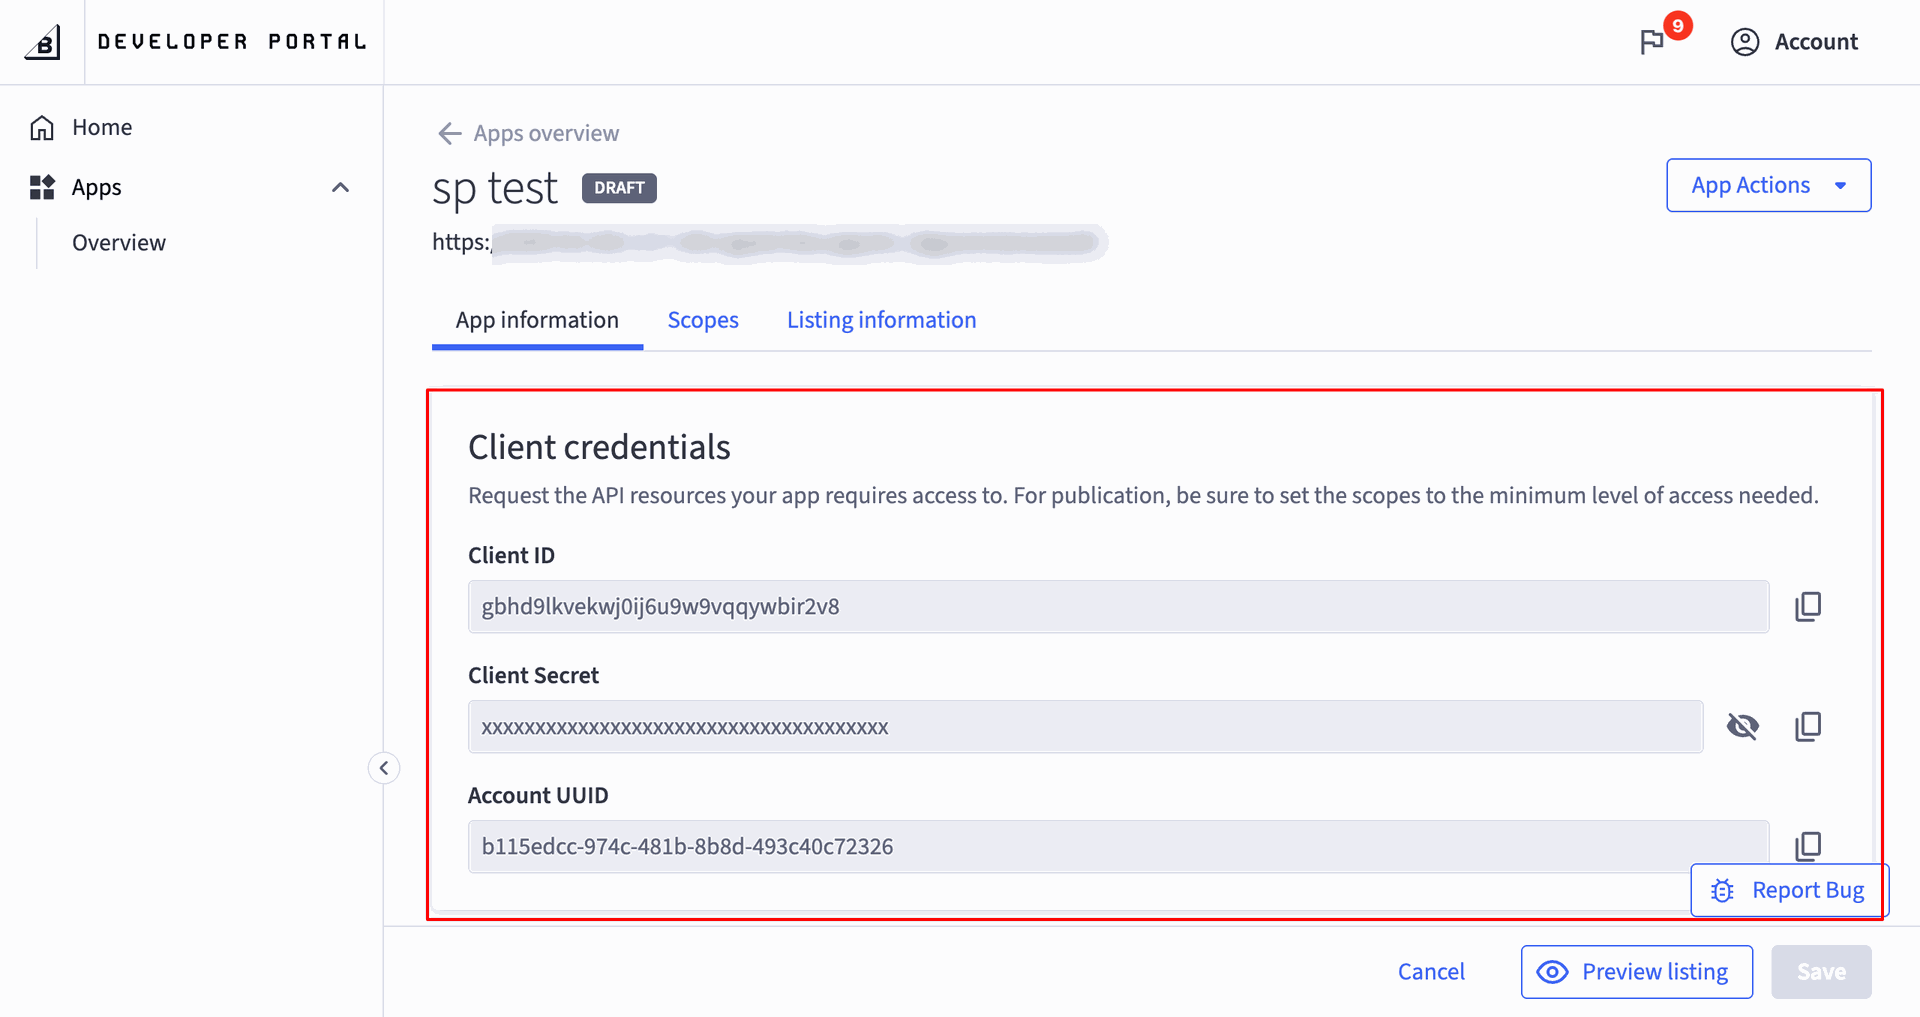
Task: Click the Cancel link
Action: click(x=1431, y=972)
